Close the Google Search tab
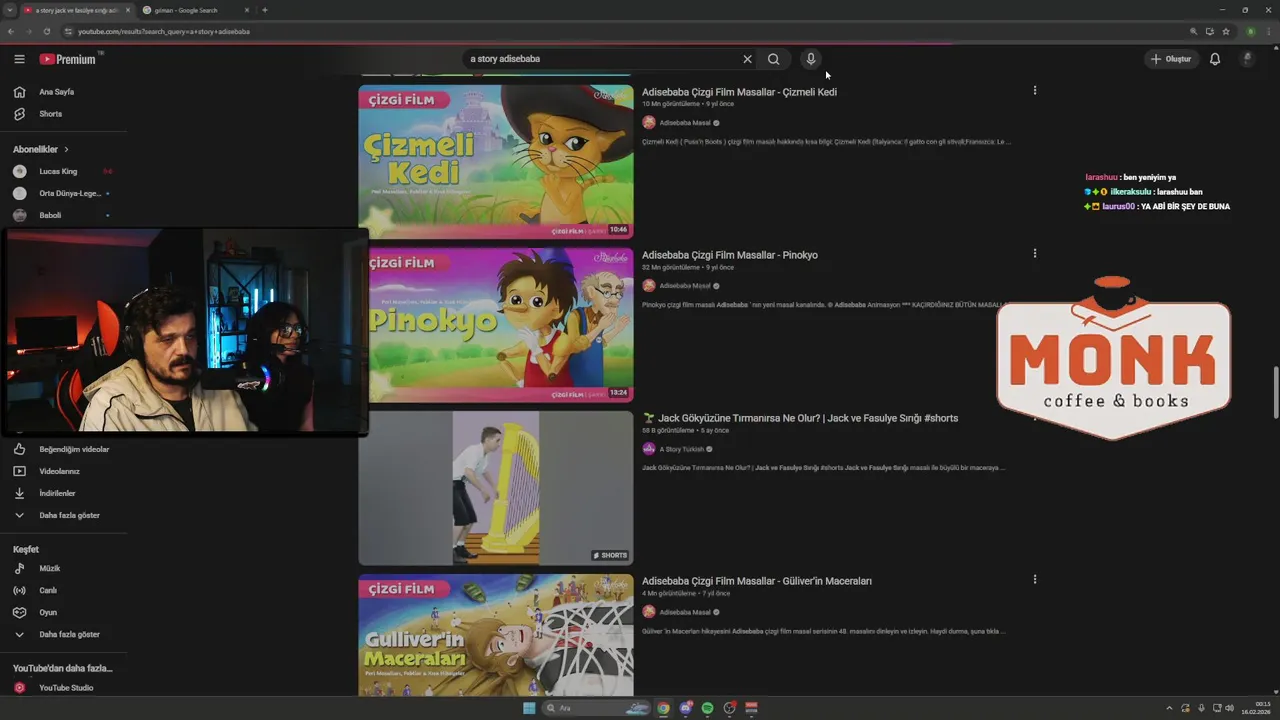 (x=247, y=10)
